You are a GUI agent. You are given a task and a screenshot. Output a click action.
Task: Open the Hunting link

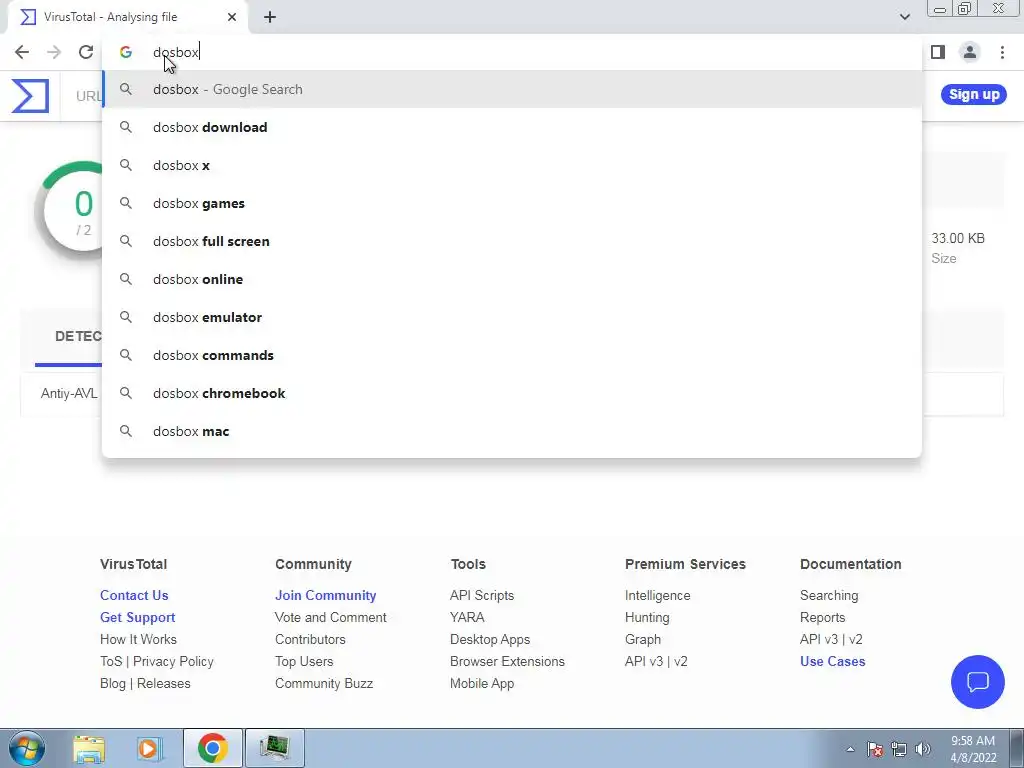pyautogui.click(x=647, y=617)
